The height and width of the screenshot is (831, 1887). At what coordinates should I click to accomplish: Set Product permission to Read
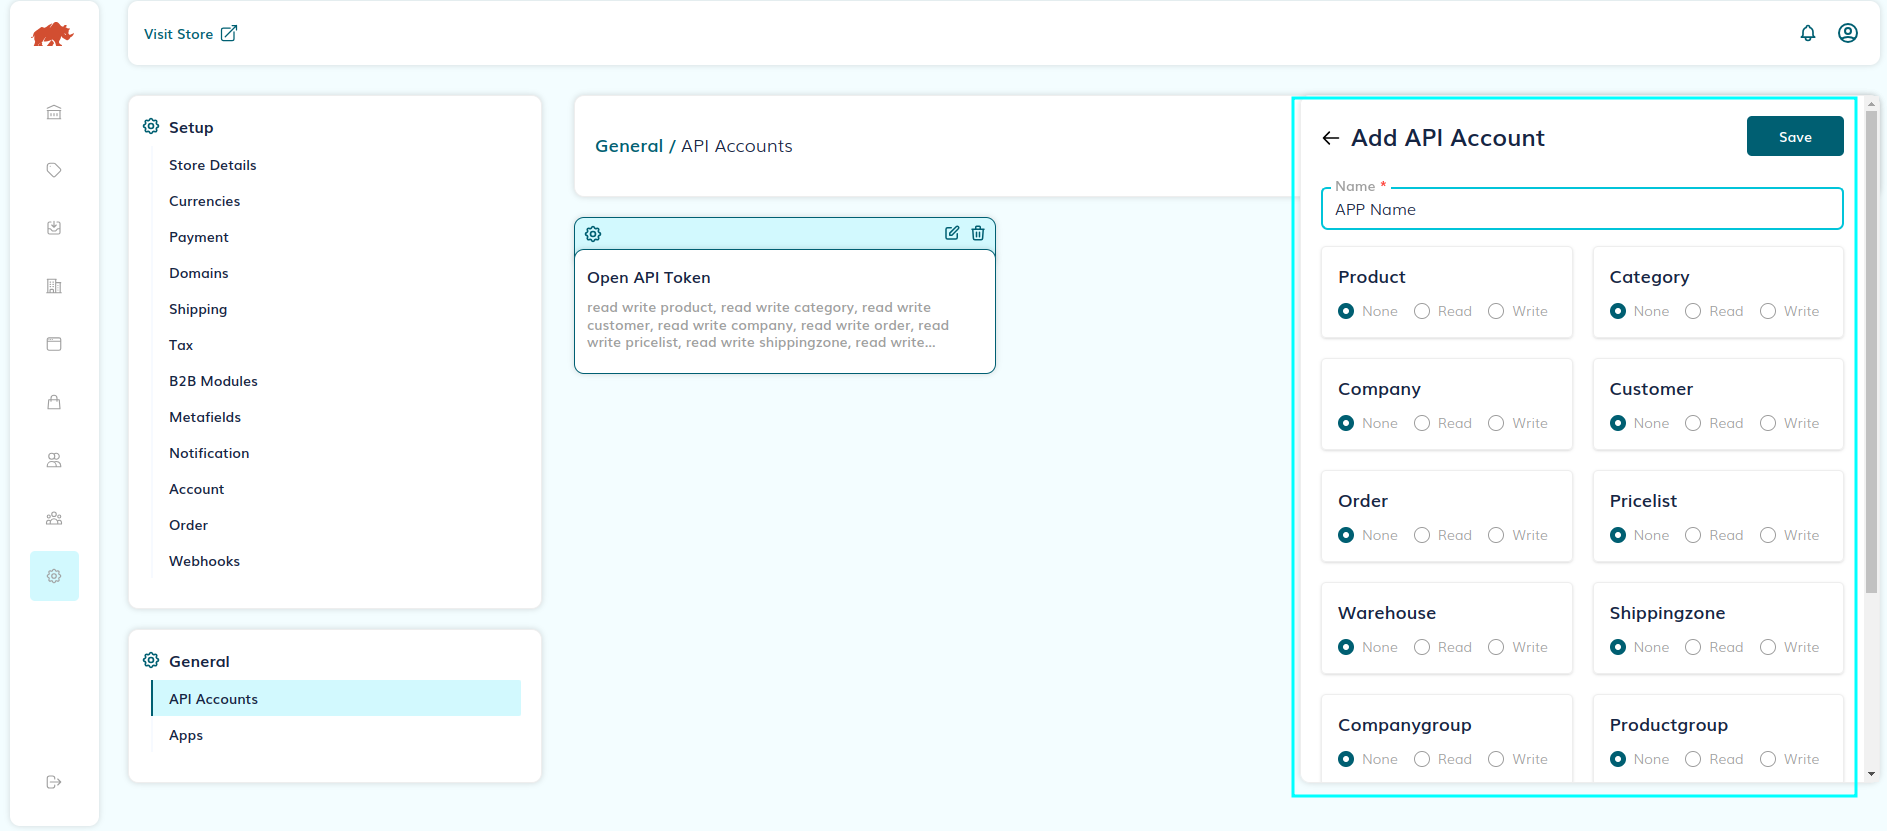point(1422,311)
